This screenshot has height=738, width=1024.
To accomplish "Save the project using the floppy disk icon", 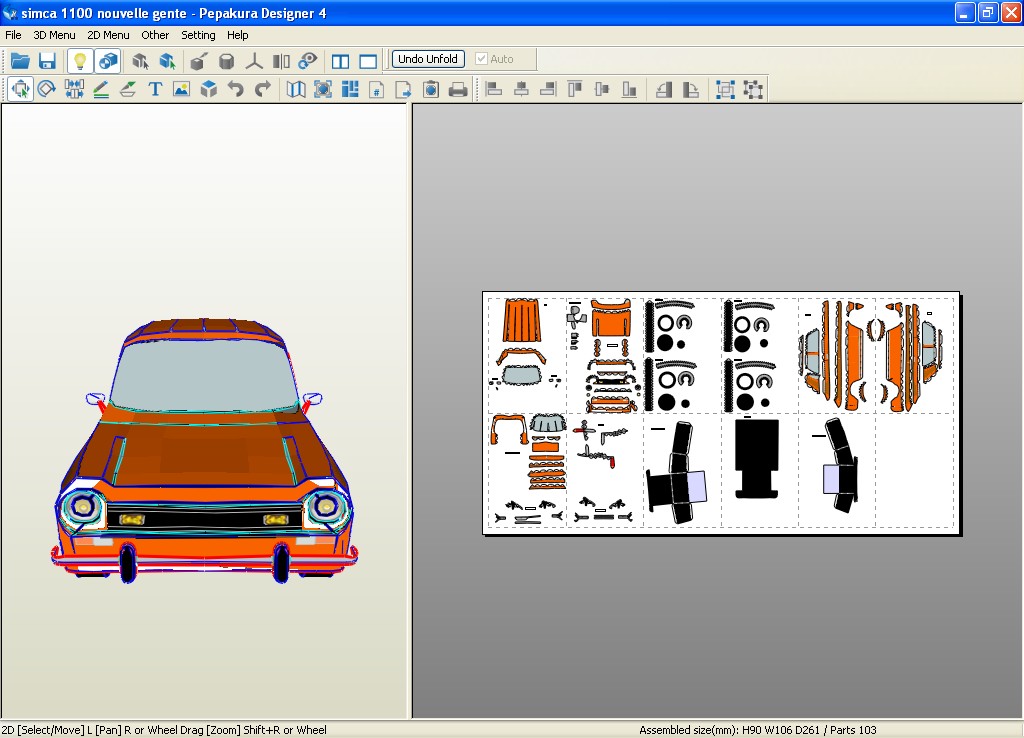I will [46, 61].
